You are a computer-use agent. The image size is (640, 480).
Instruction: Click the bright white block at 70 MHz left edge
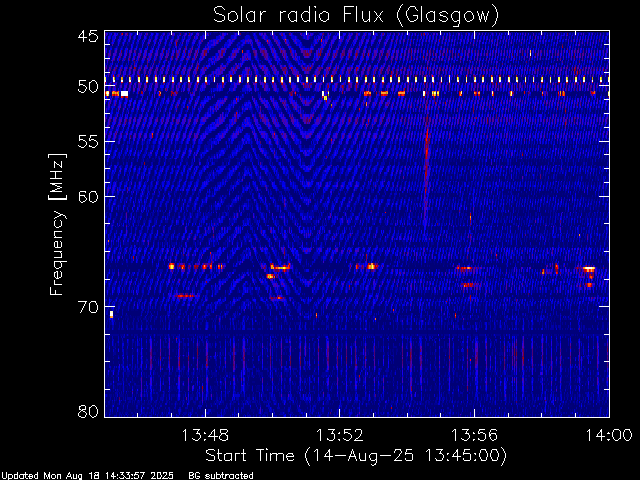[x=111, y=314]
